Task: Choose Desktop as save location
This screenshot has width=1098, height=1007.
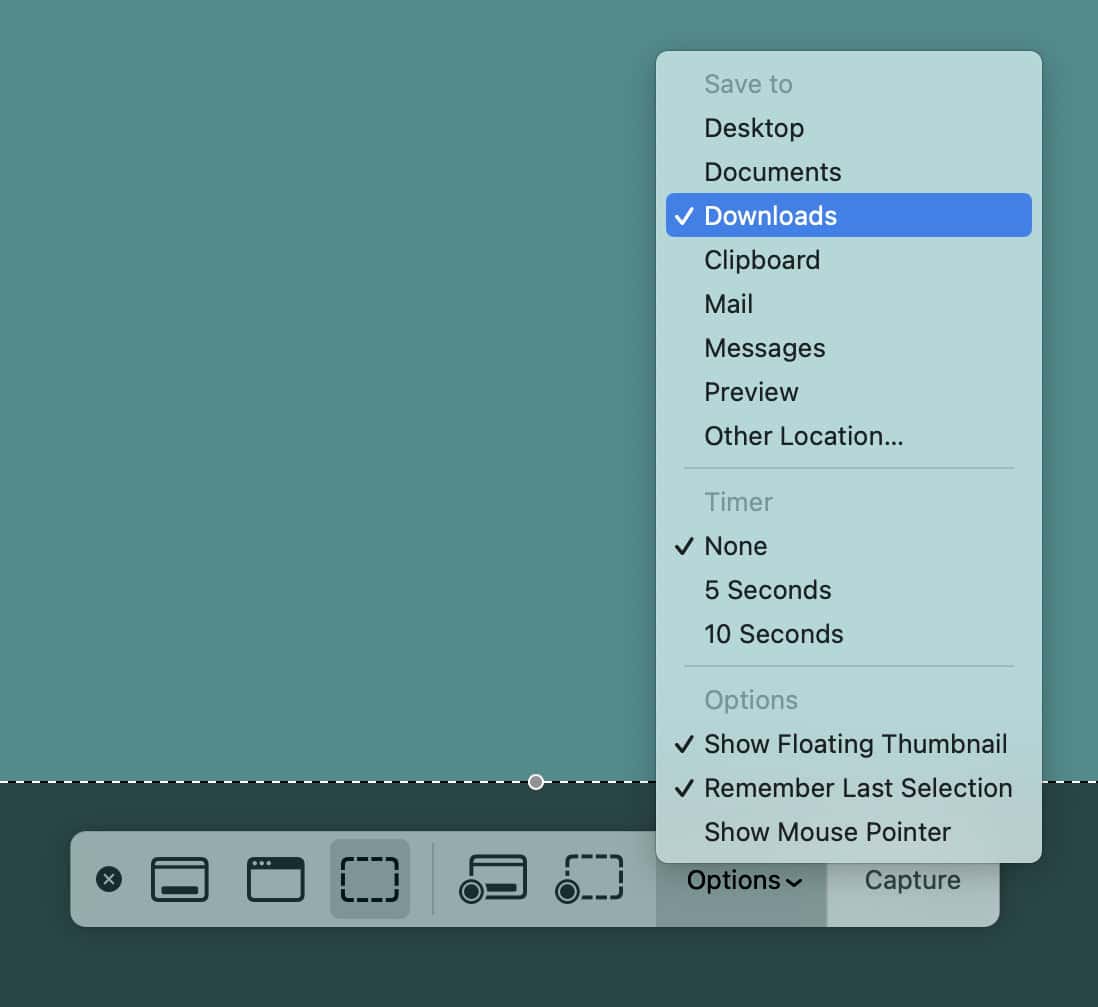Action: [754, 127]
